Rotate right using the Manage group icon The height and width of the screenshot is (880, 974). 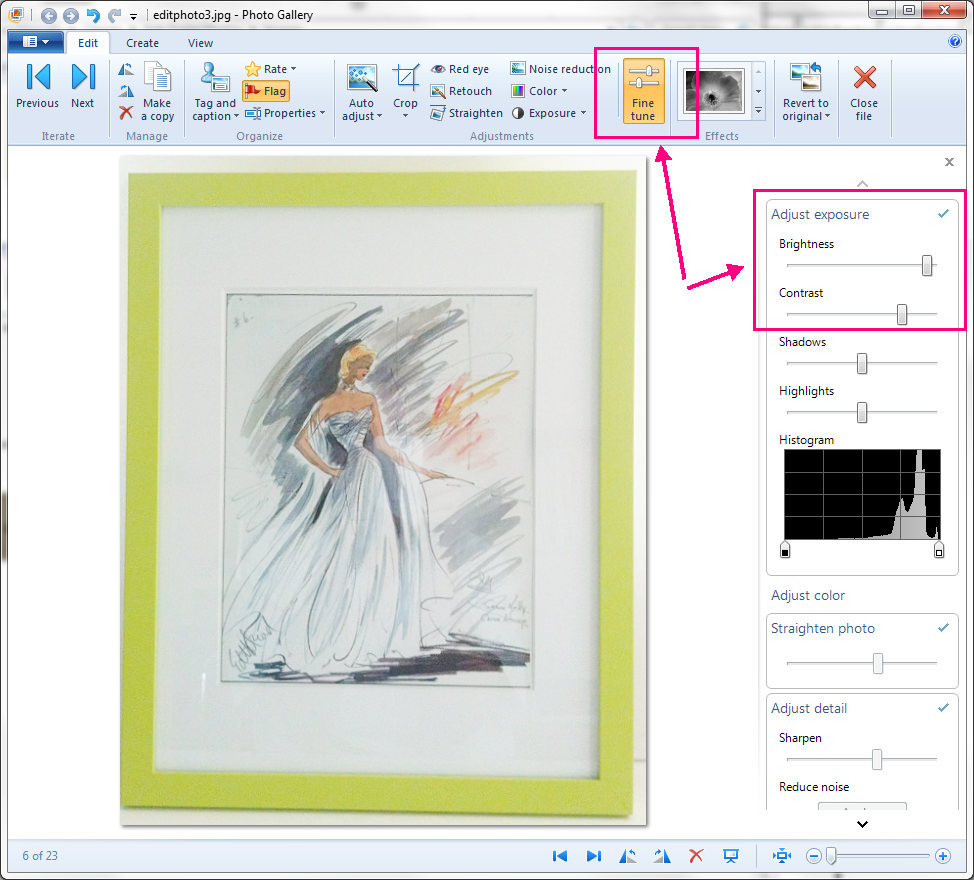[x=126, y=91]
